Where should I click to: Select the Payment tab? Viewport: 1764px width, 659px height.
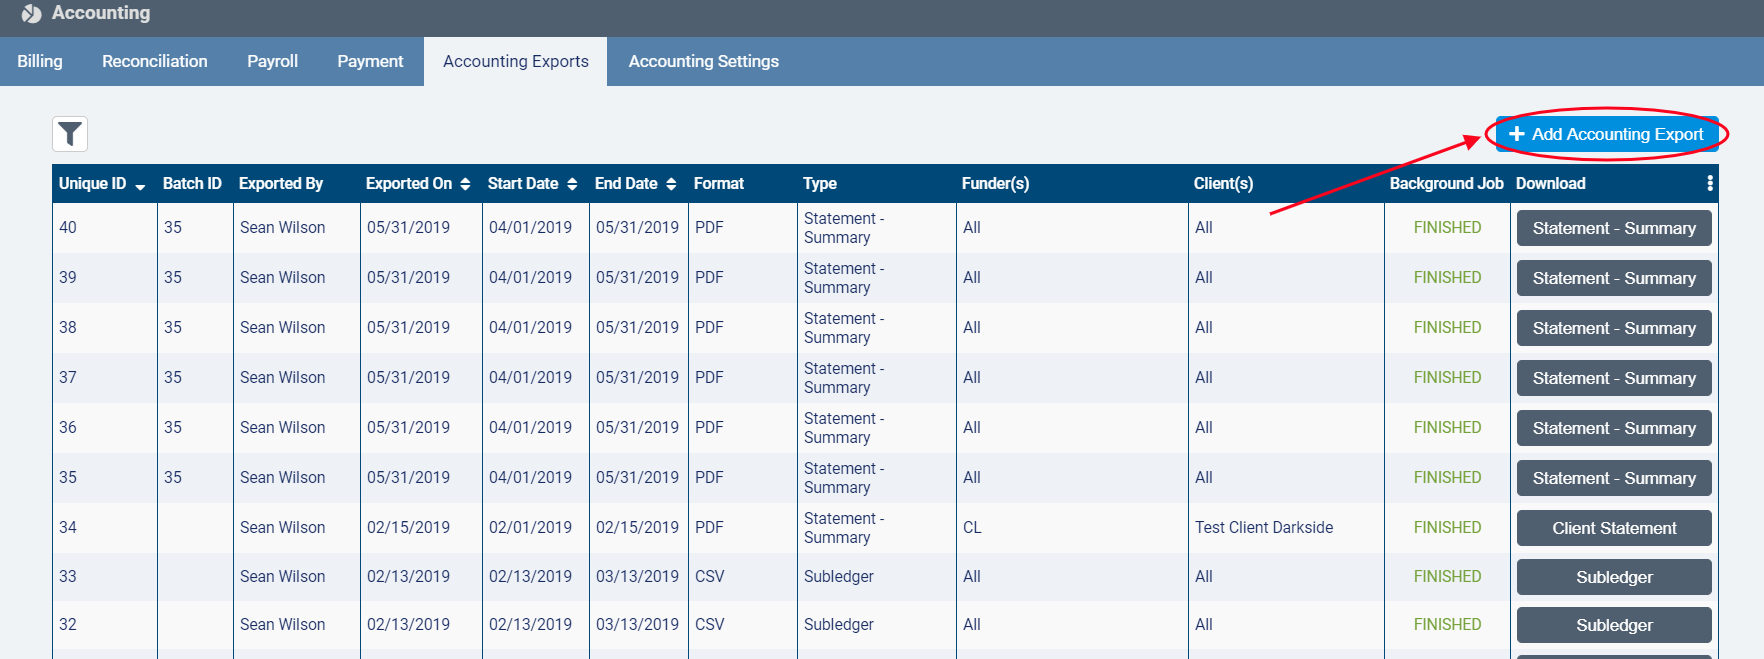pyautogui.click(x=370, y=61)
